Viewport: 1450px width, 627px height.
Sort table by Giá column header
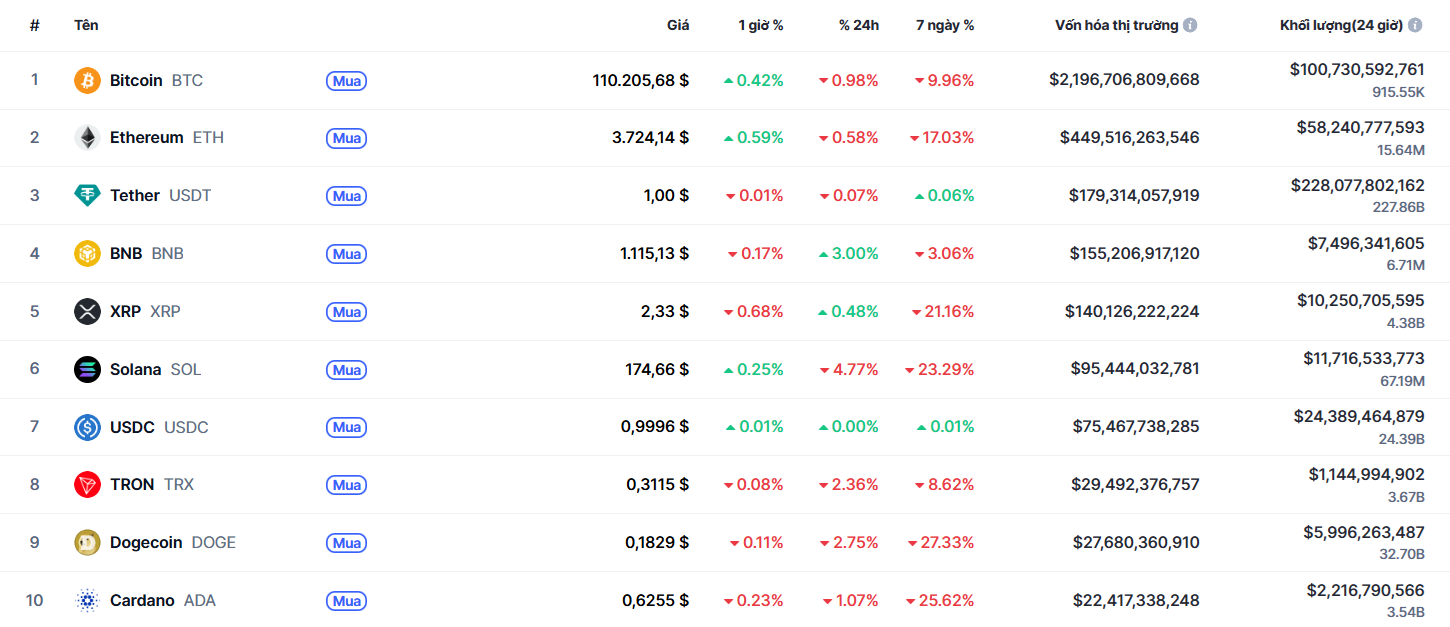678,25
